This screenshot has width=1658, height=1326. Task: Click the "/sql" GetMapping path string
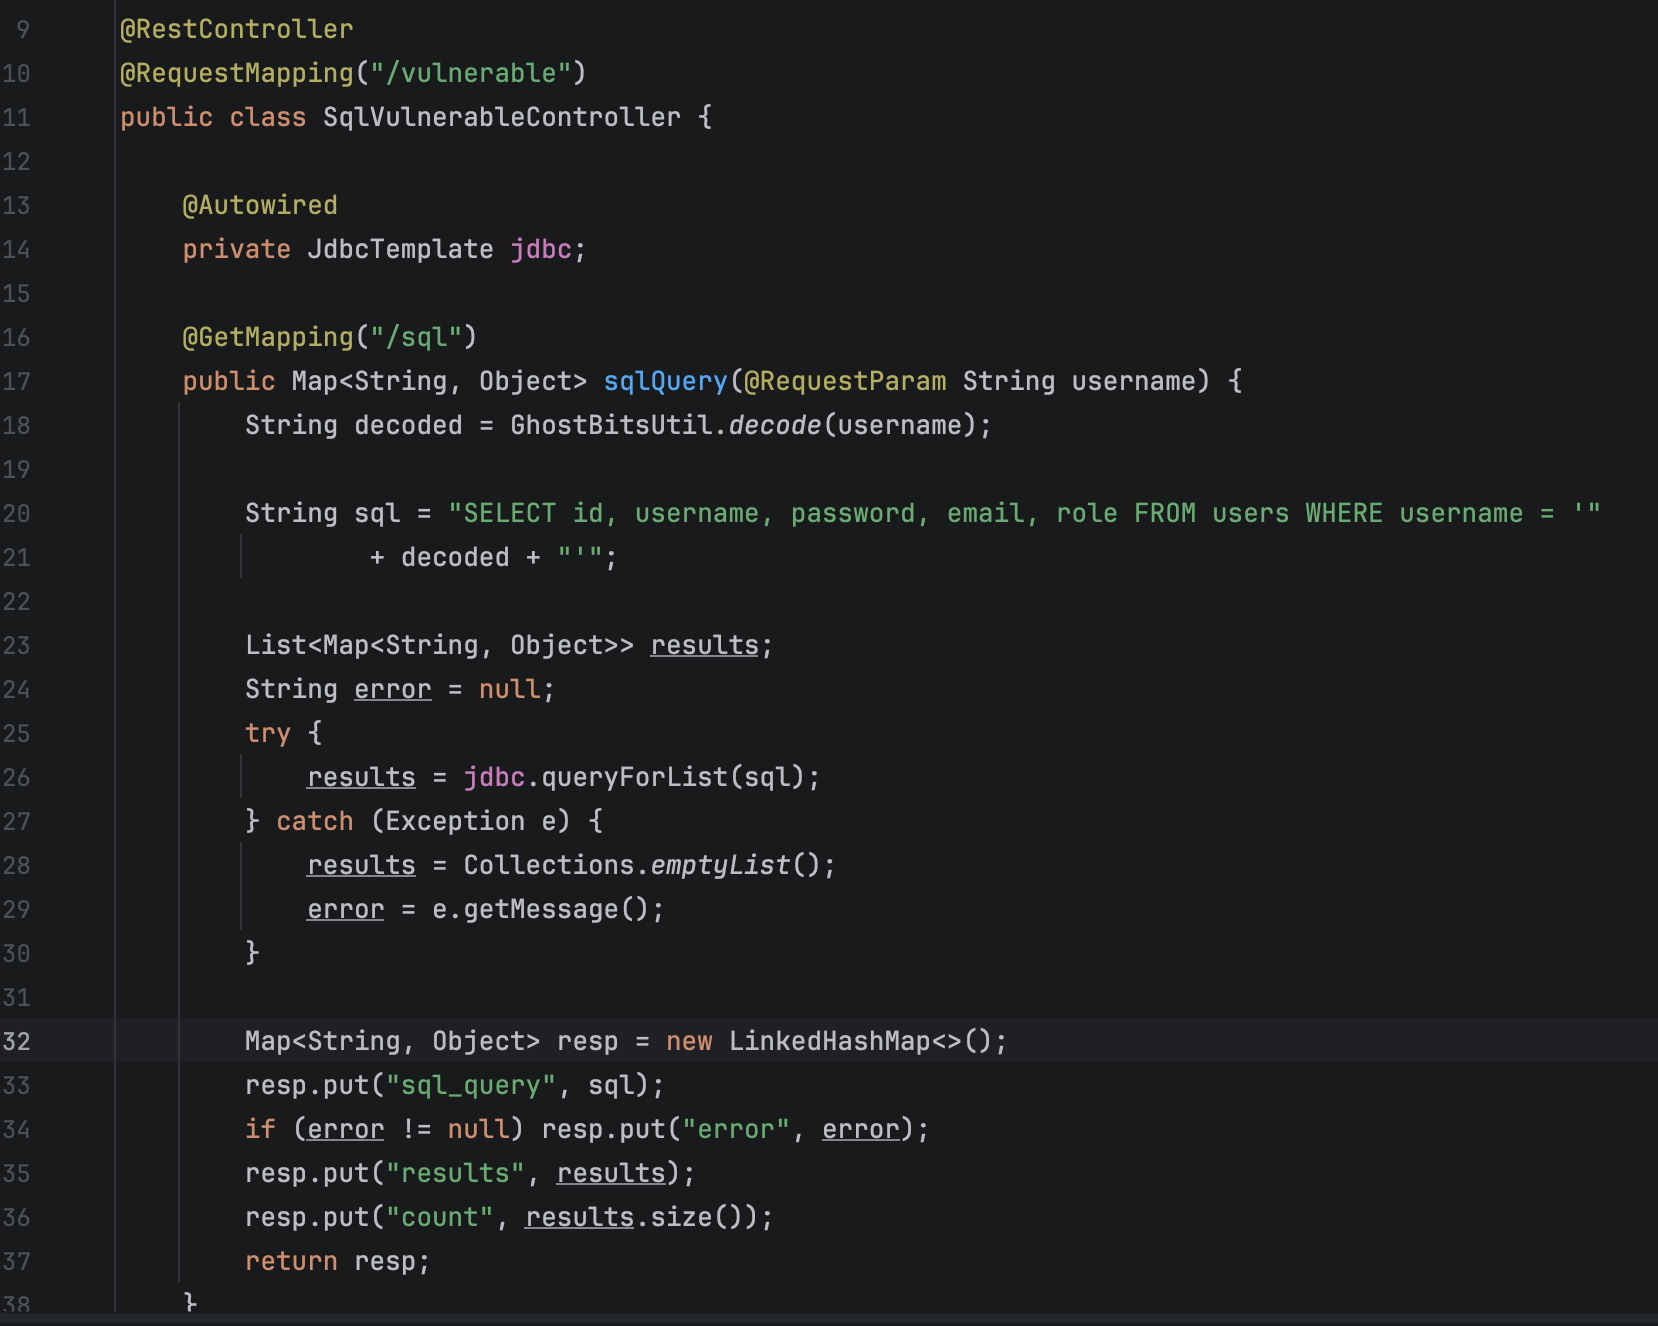point(416,337)
